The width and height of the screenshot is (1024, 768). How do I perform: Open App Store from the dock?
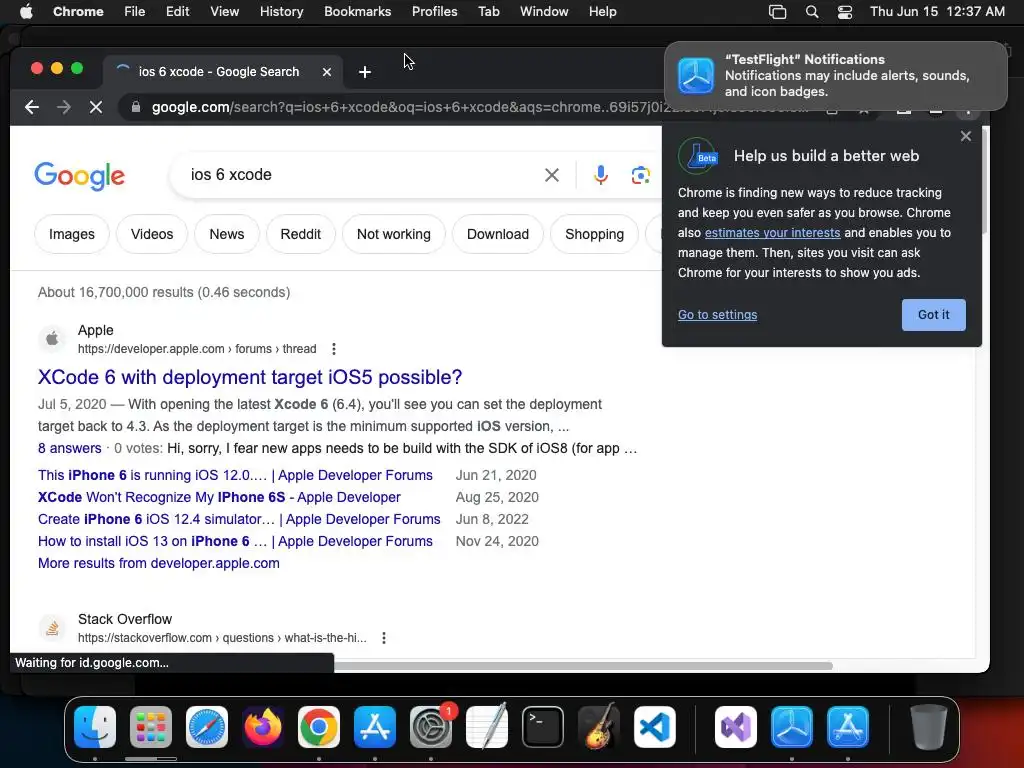point(375,727)
